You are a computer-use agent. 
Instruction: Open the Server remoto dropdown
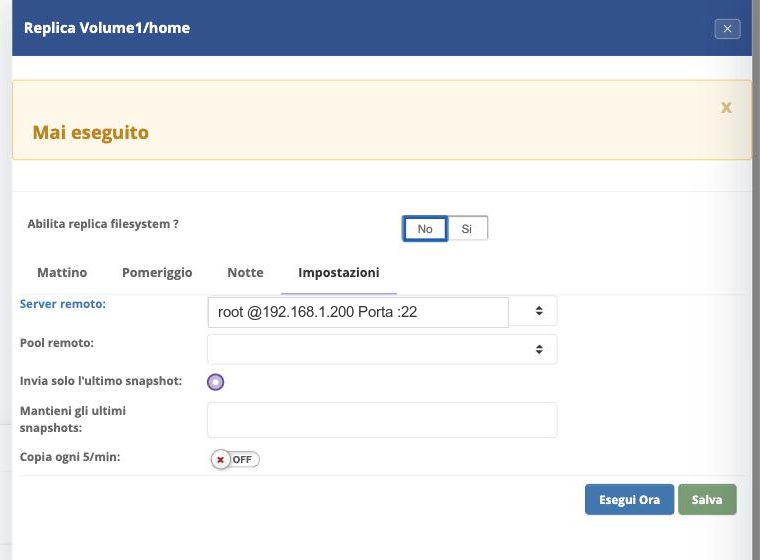pyautogui.click(x=382, y=311)
